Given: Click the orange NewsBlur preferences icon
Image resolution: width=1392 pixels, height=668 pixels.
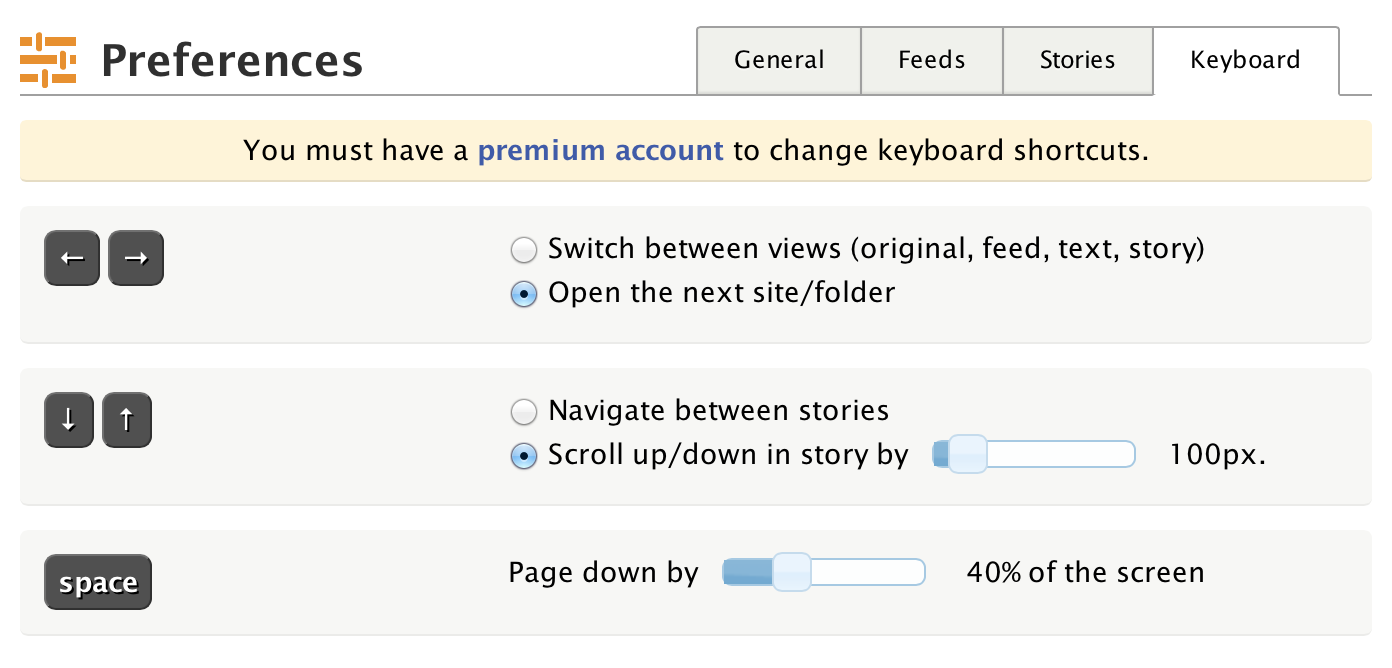Looking at the screenshot, I should click(x=47, y=59).
